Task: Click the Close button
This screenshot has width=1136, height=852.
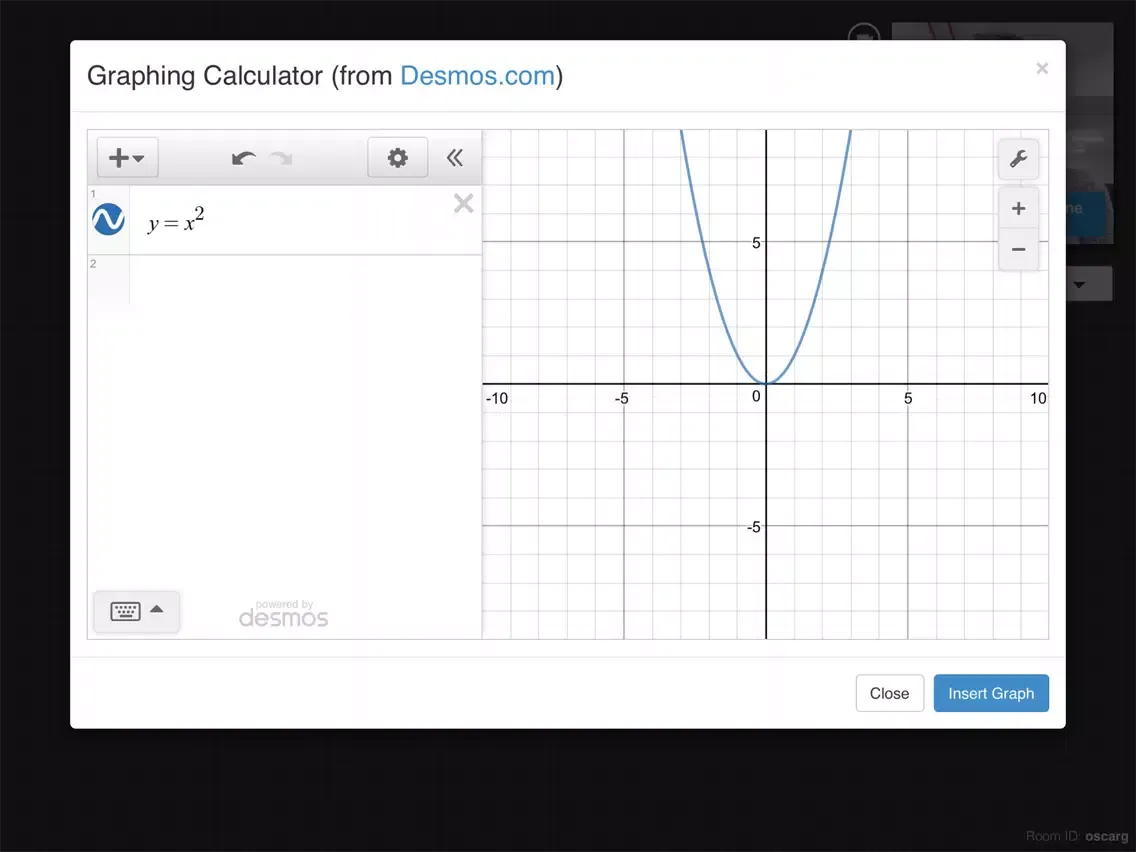Action: (890, 693)
